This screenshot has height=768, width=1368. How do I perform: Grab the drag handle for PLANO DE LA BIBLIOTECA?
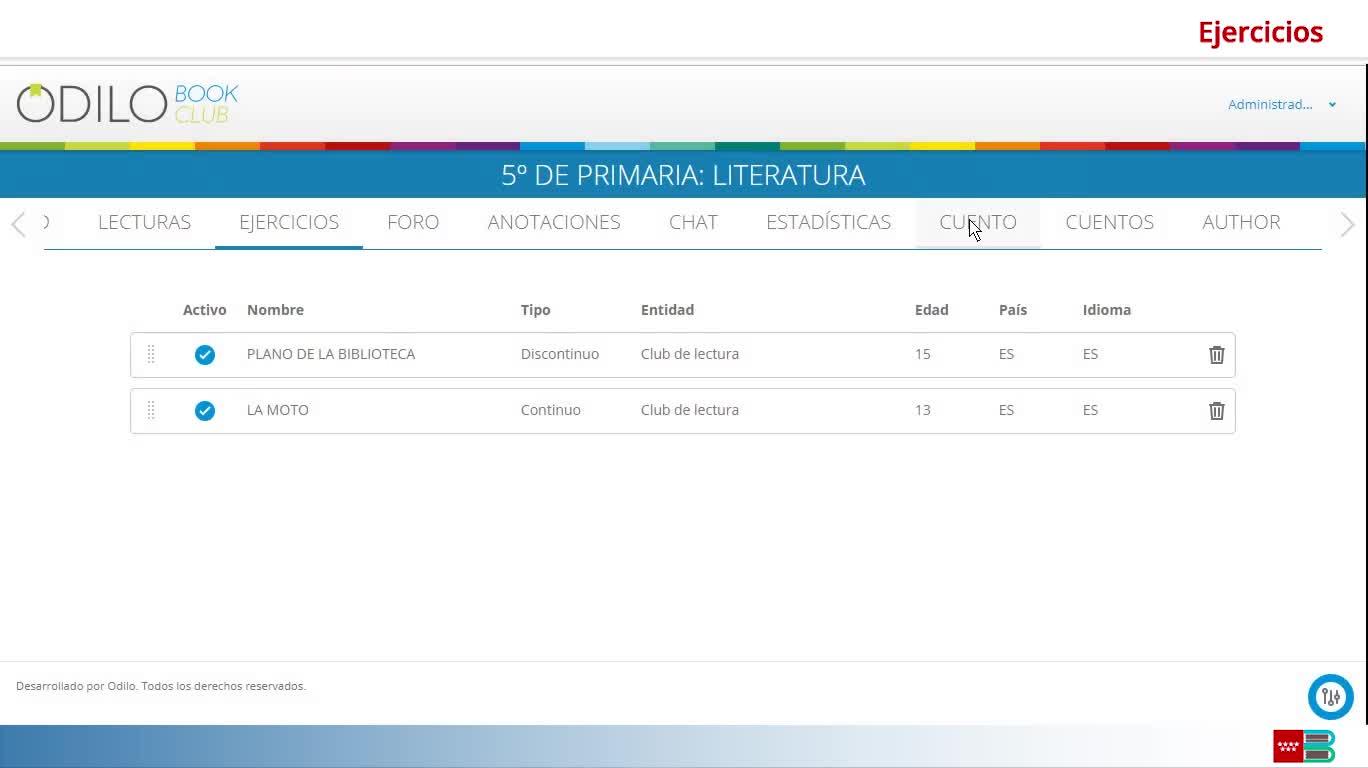click(151, 354)
